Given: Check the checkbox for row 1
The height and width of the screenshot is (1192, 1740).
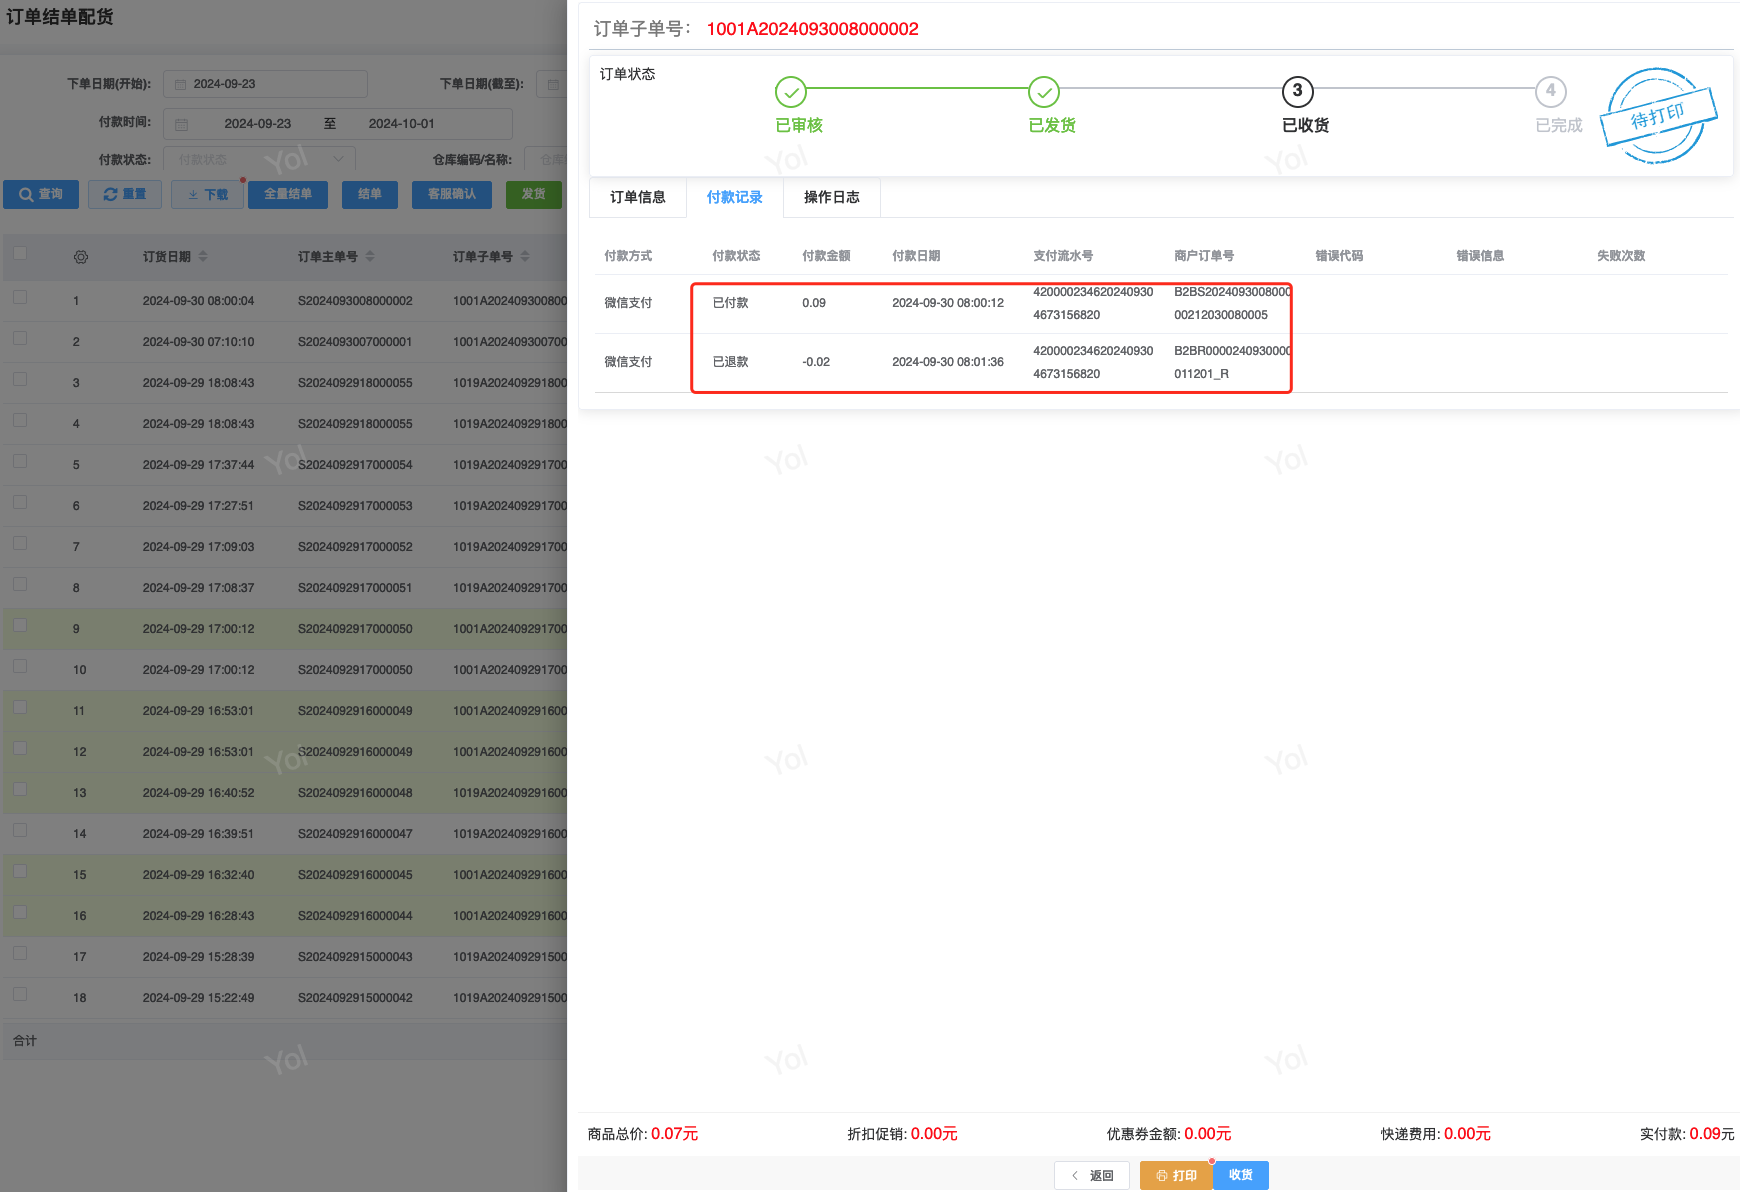Looking at the screenshot, I should (x=20, y=298).
